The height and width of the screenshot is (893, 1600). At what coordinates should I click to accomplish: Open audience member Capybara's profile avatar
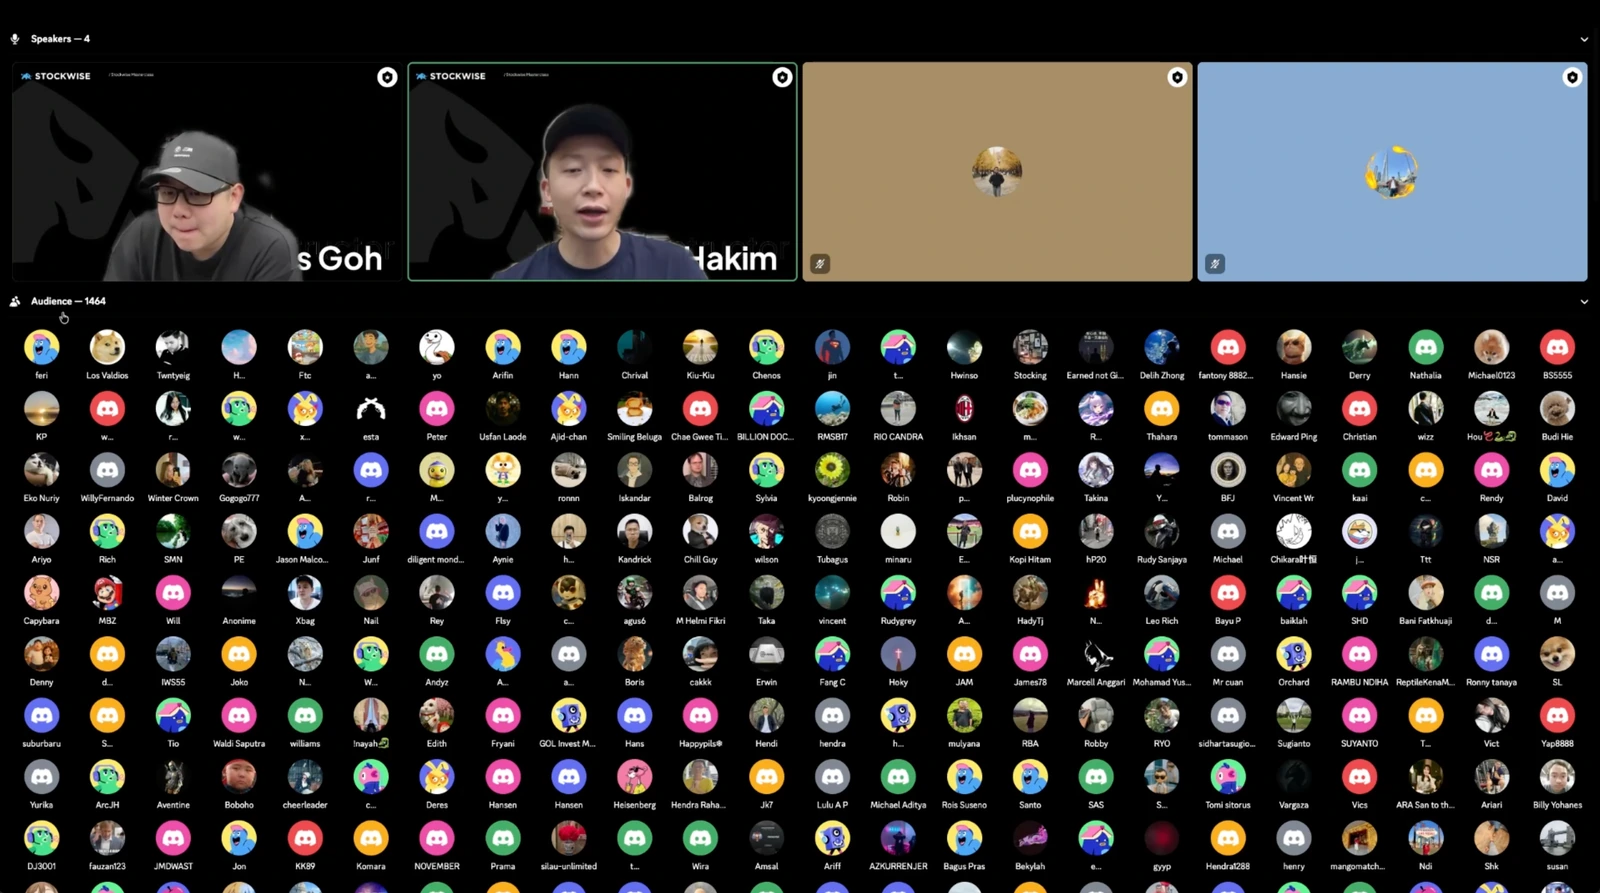pos(41,593)
